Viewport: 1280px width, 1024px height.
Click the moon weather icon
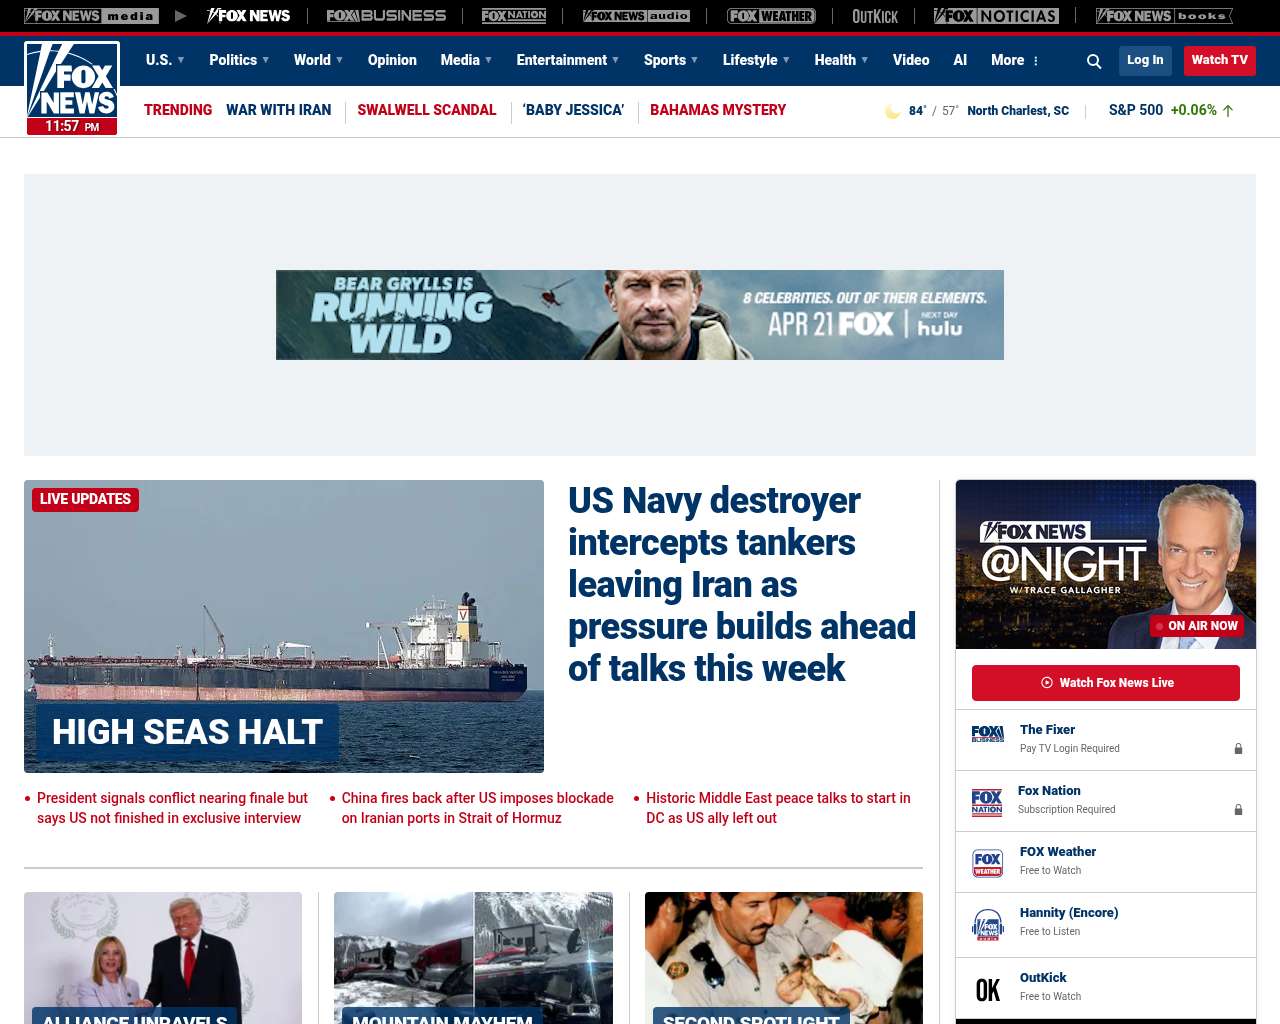pos(892,111)
